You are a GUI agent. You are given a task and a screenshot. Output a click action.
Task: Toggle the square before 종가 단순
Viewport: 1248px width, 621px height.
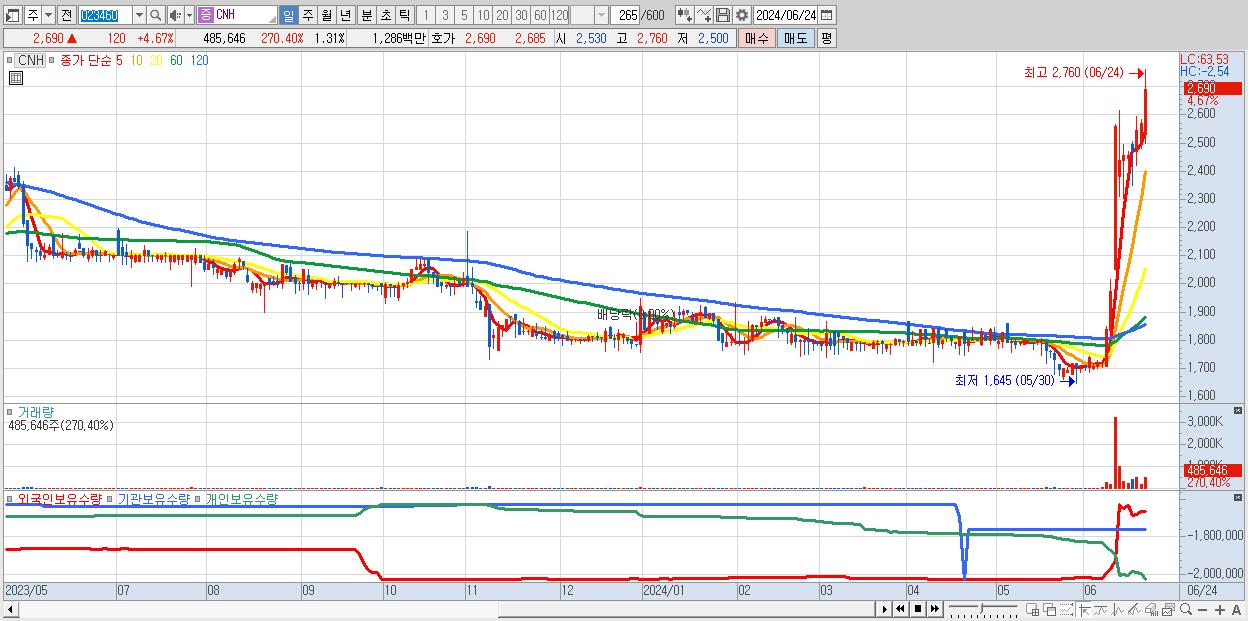(53, 60)
